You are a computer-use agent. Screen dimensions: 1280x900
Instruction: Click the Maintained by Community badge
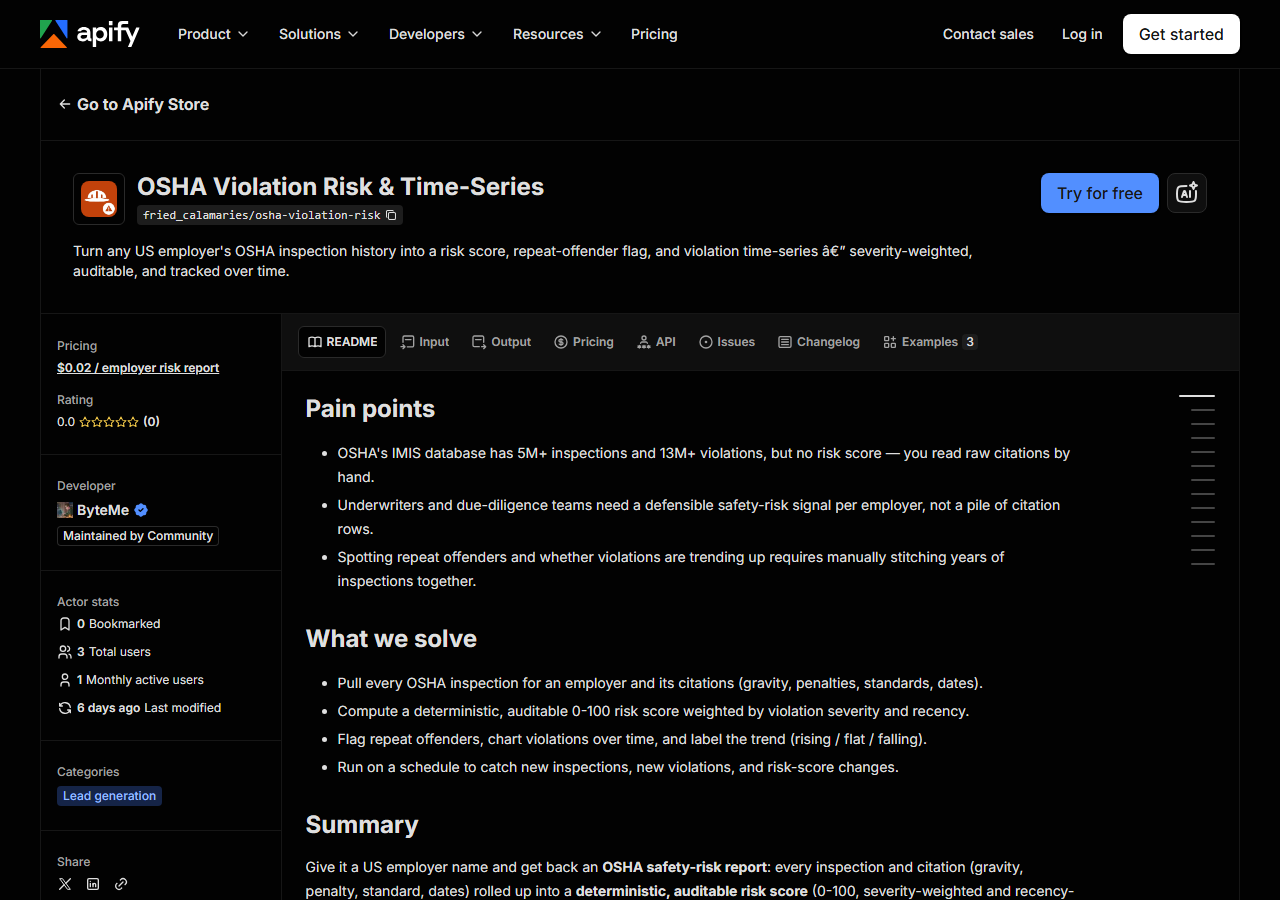point(138,536)
